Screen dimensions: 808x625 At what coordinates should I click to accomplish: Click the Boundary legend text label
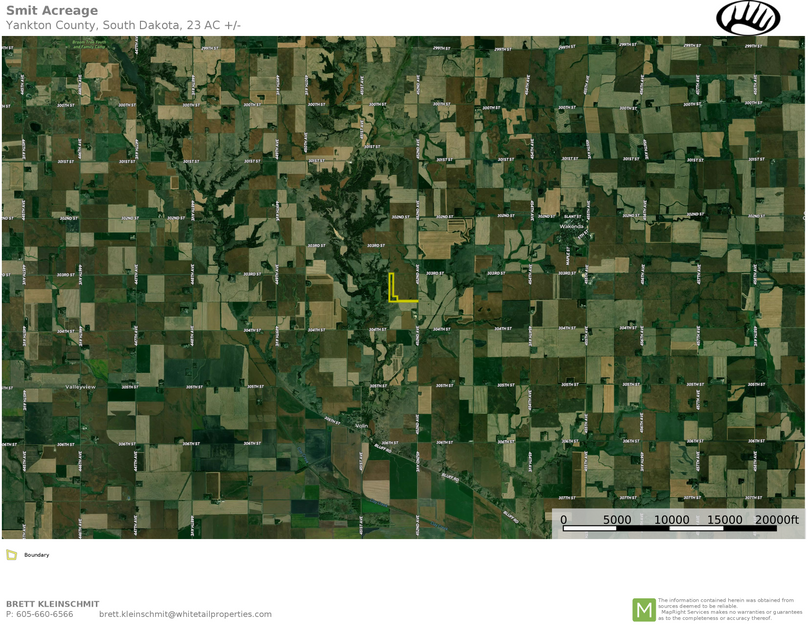click(x=37, y=555)
